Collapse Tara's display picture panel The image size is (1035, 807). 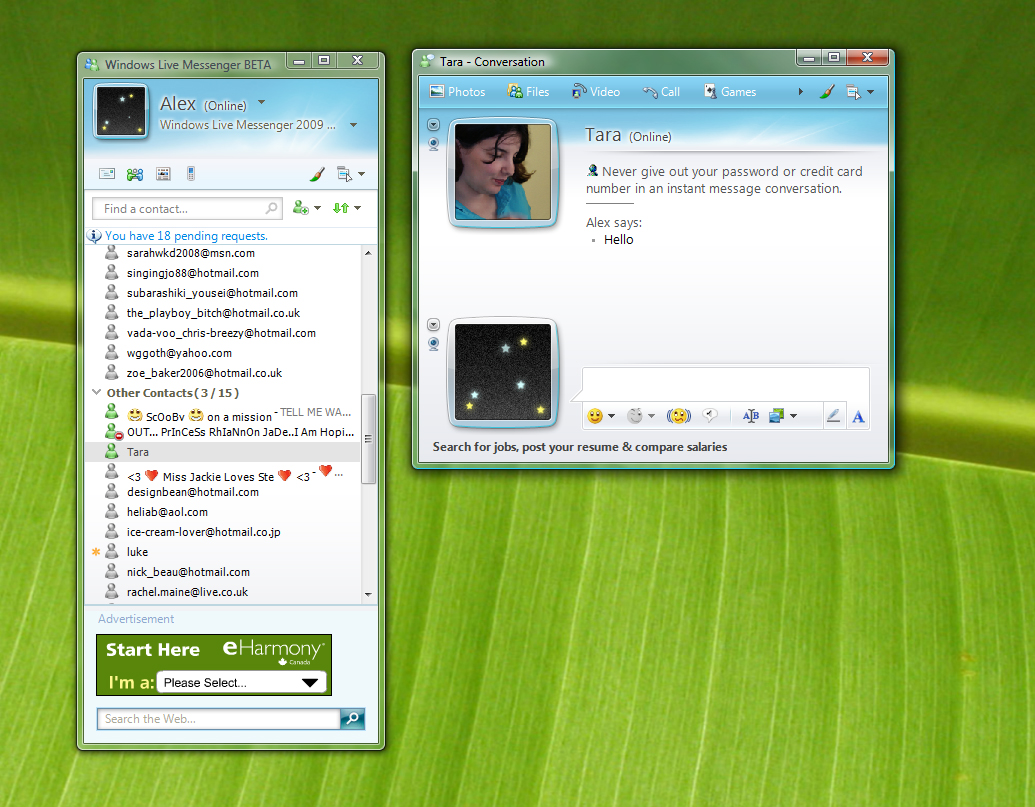tap(433, 124)
